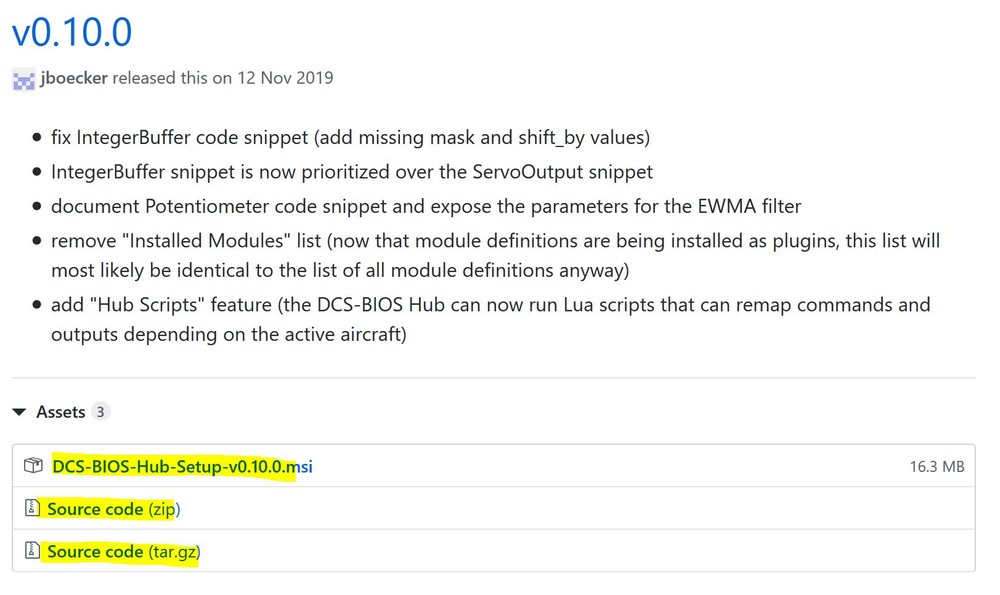Click the Assets heading label
The image size is (1000, 595).
(60, 412)
